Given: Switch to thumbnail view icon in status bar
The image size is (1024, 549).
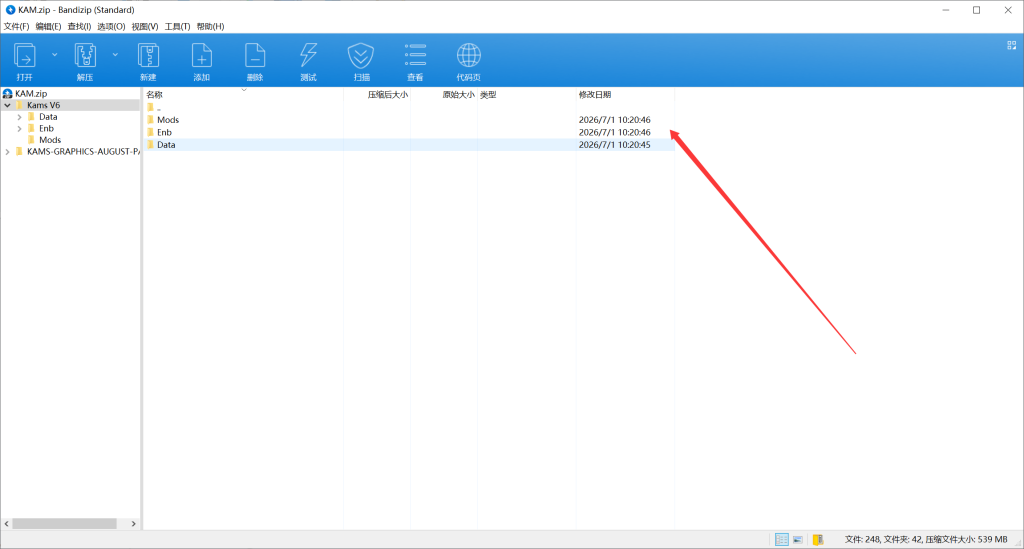Looking at the screenshot, I should (797, 539).
